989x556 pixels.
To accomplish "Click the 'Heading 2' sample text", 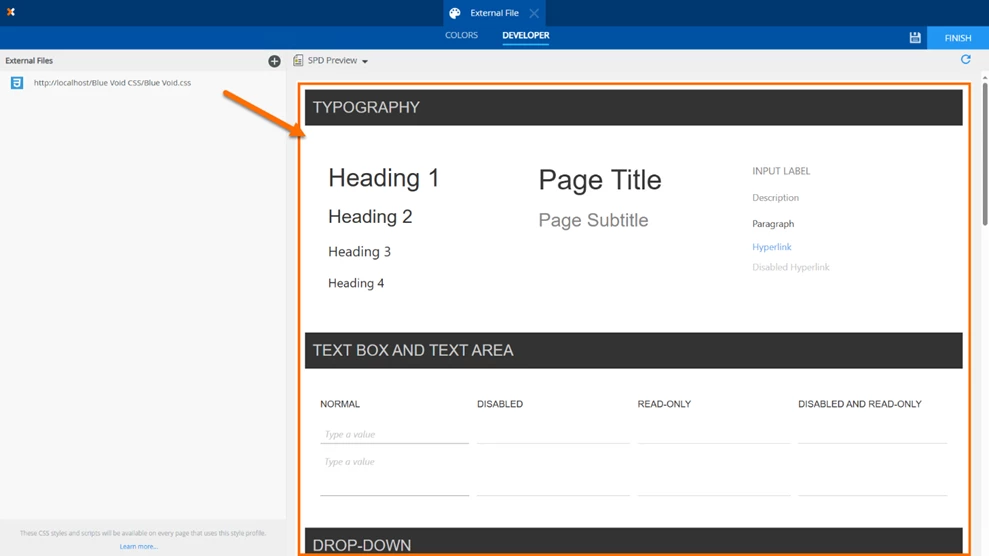I will pyautogui.click(x=370, y=217).
